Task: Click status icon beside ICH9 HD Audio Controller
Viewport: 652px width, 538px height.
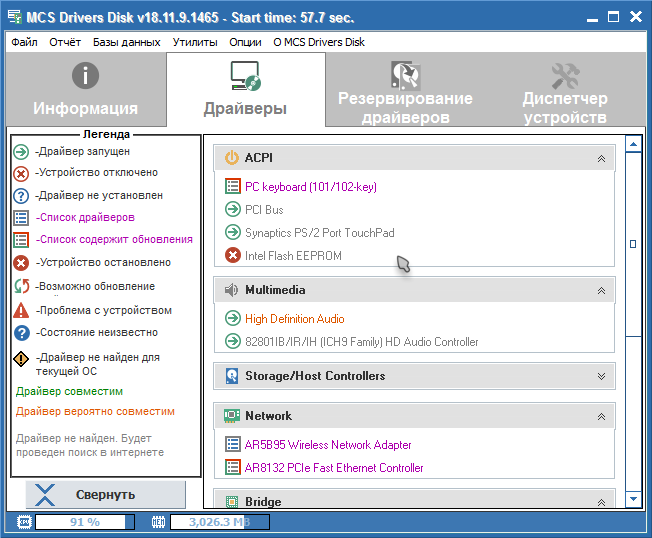Action: tap(233, 341)
